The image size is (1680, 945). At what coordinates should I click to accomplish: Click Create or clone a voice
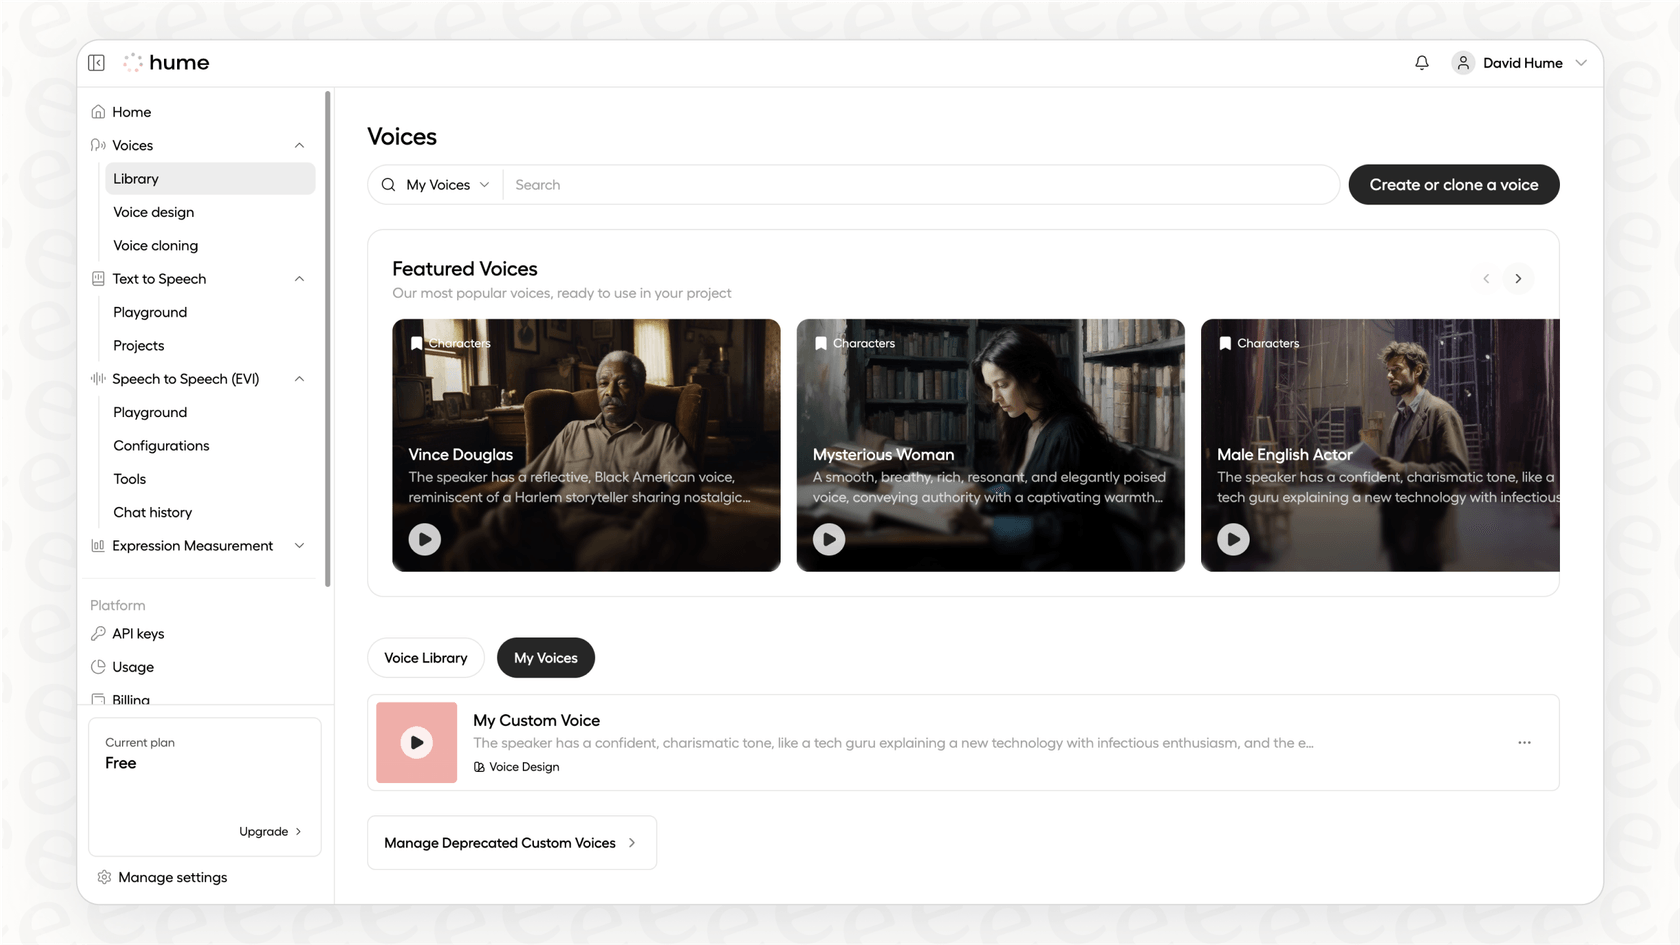(1453, 185)
